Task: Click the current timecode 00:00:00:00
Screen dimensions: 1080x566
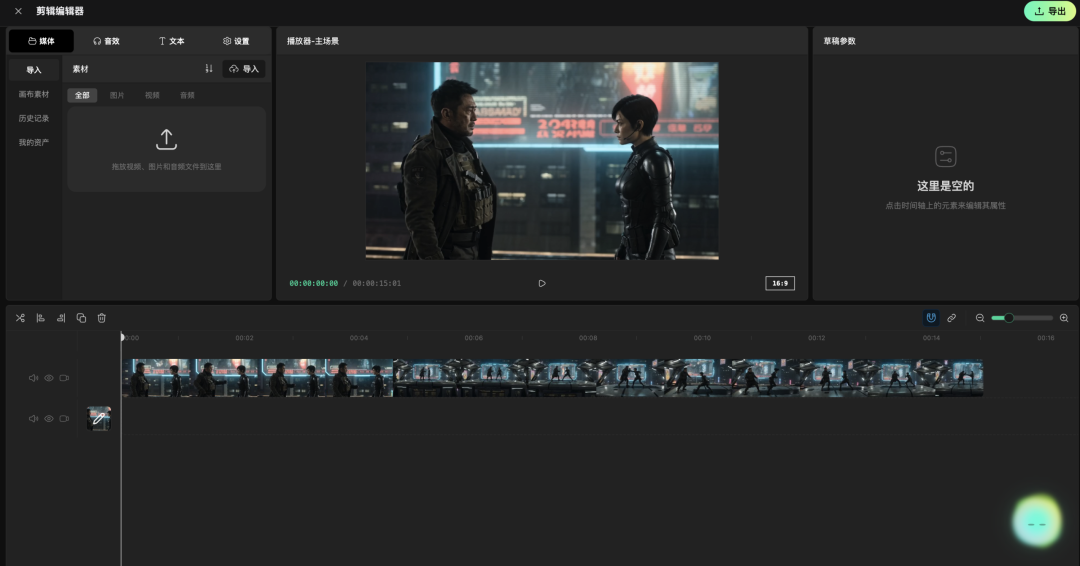Action: point(313,283)
